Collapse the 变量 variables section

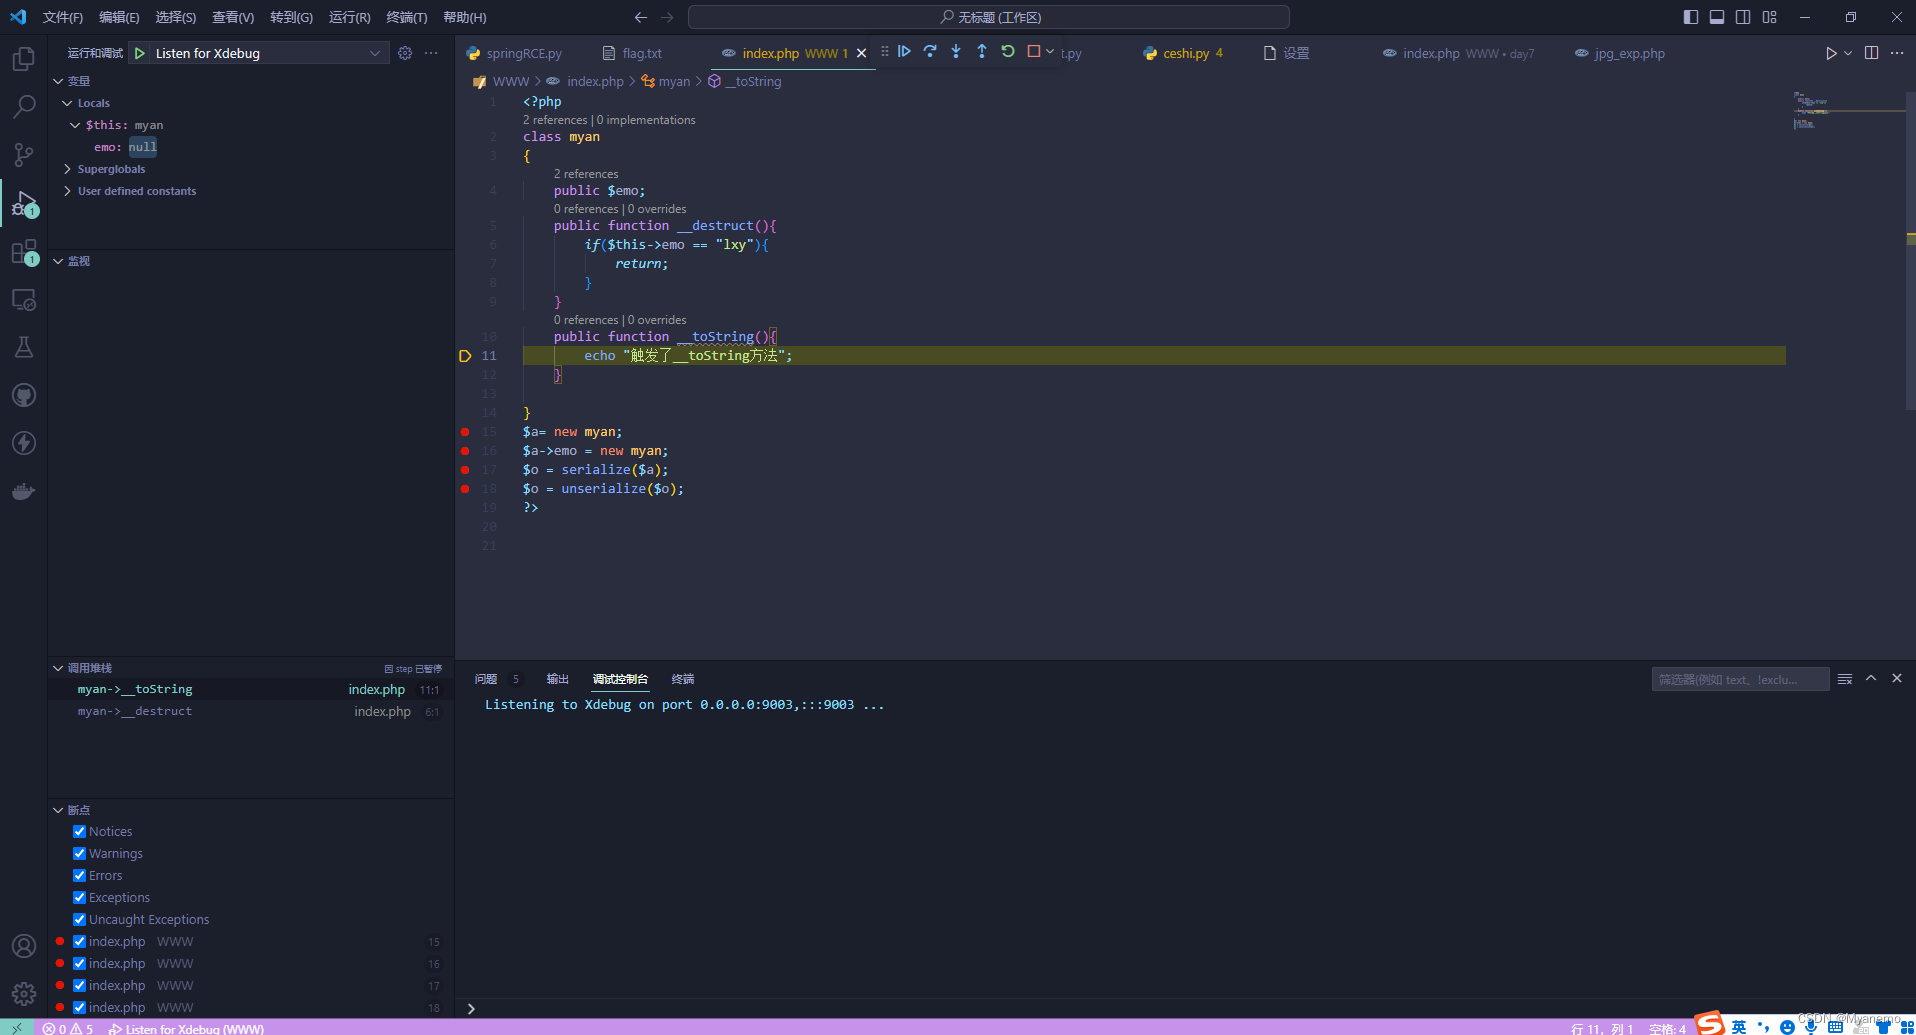58,81
